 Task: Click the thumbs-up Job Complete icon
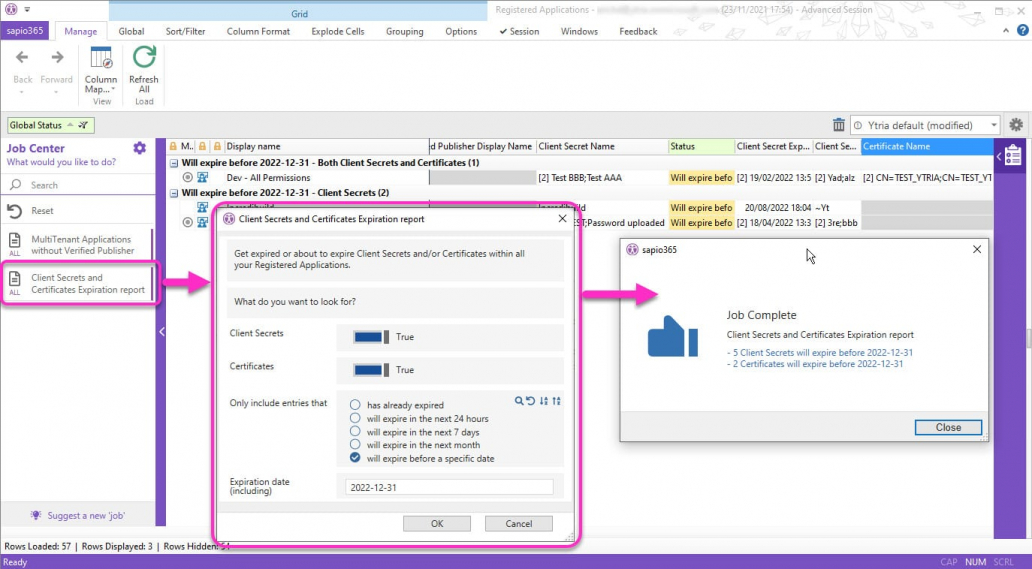point(673,336)
